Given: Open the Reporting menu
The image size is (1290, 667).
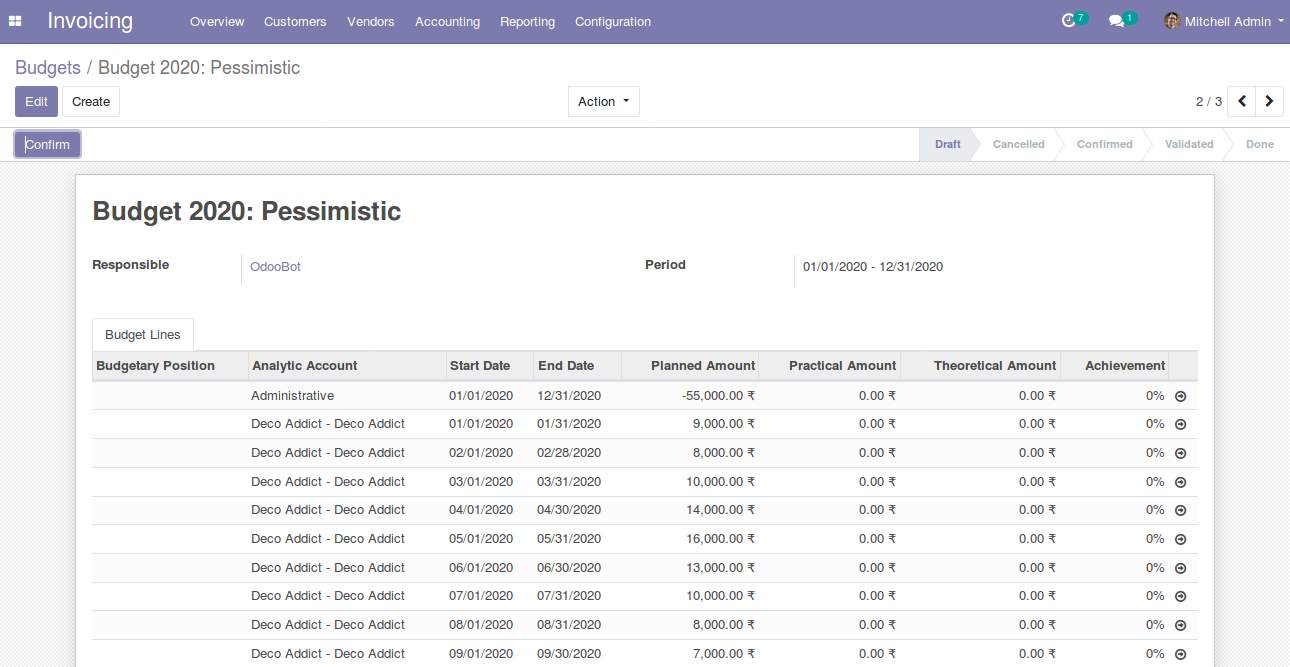Looking at the screenshot, I should 527,21.
